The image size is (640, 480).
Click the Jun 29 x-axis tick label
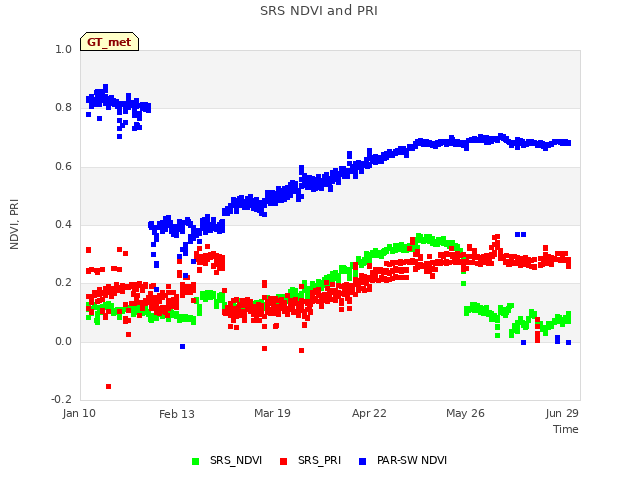562,413
